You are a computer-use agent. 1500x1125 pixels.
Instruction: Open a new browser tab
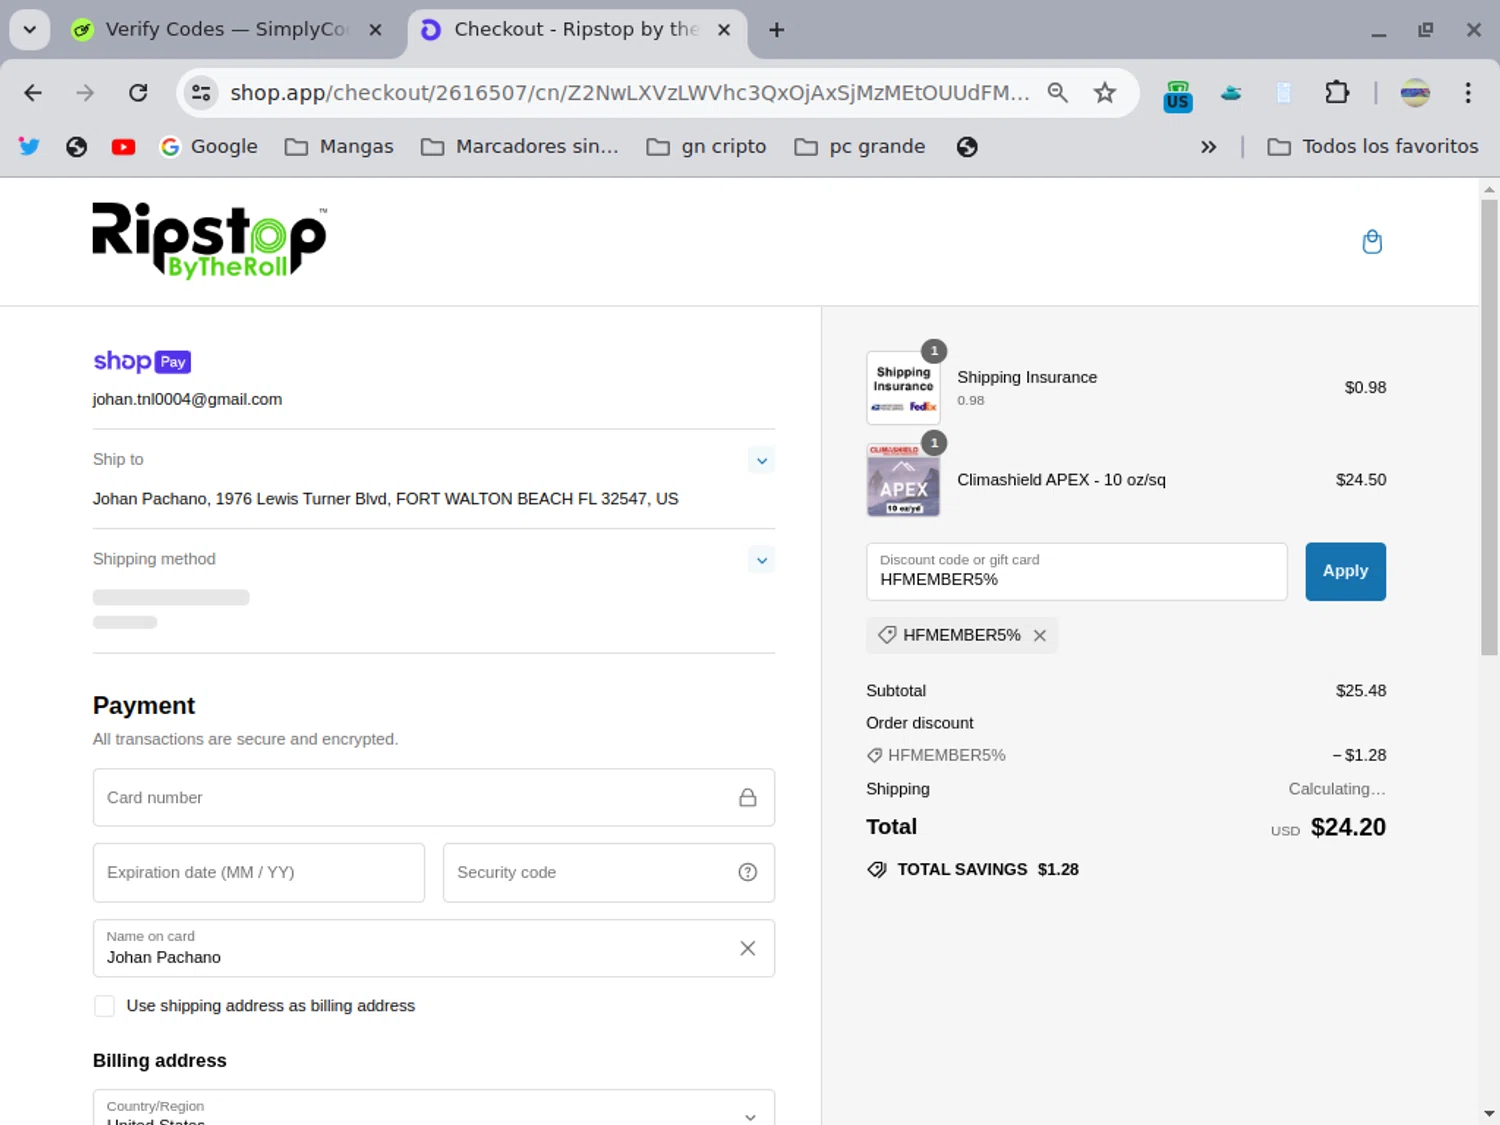pyautogui.click(x=776, y=30)
